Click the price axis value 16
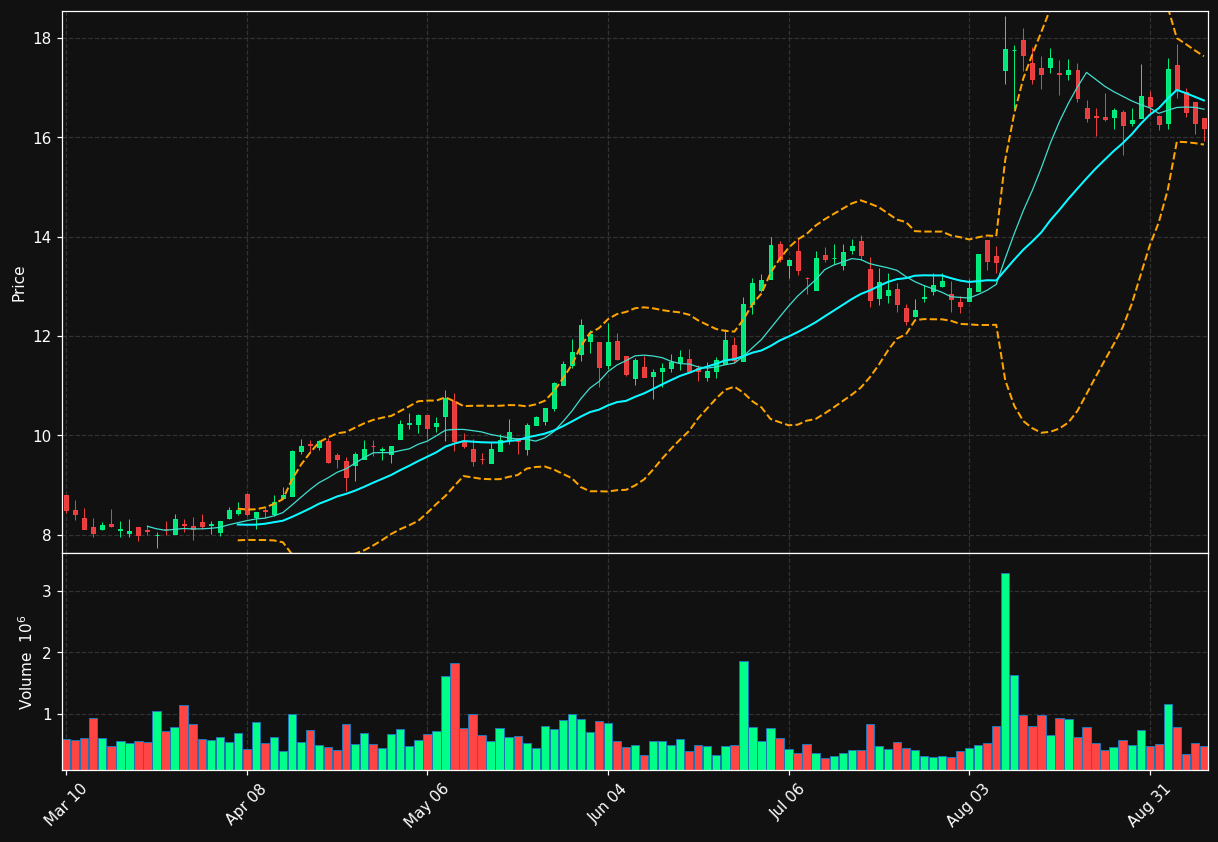1218x842 pixels. click(43, 137)
